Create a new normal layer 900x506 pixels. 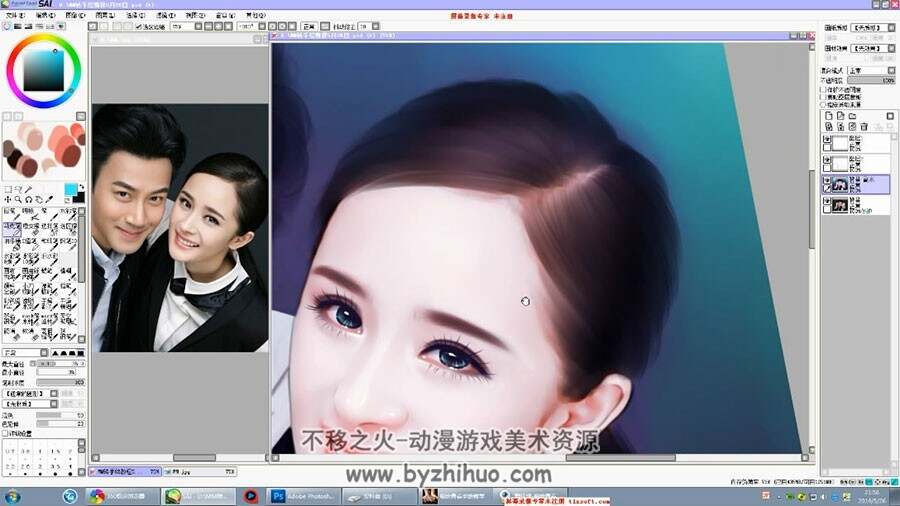coord(829,115)
